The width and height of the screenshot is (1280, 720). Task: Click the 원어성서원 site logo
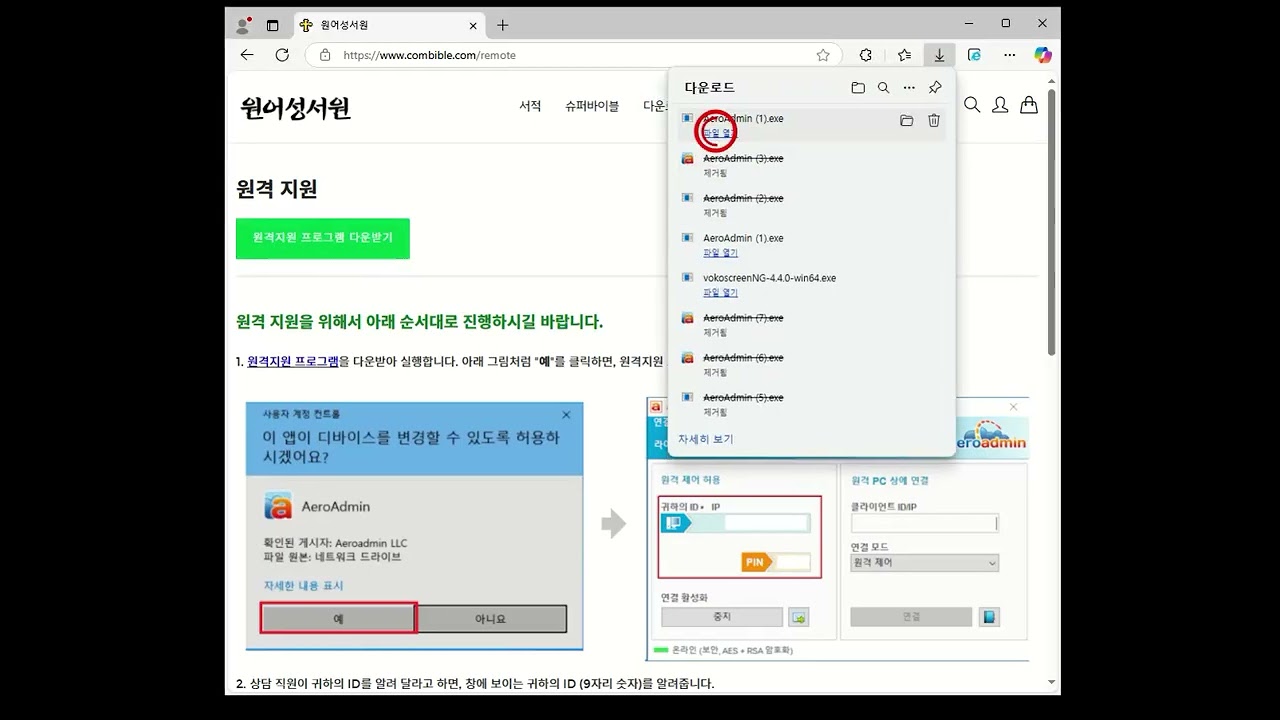(x=295, y=107)
